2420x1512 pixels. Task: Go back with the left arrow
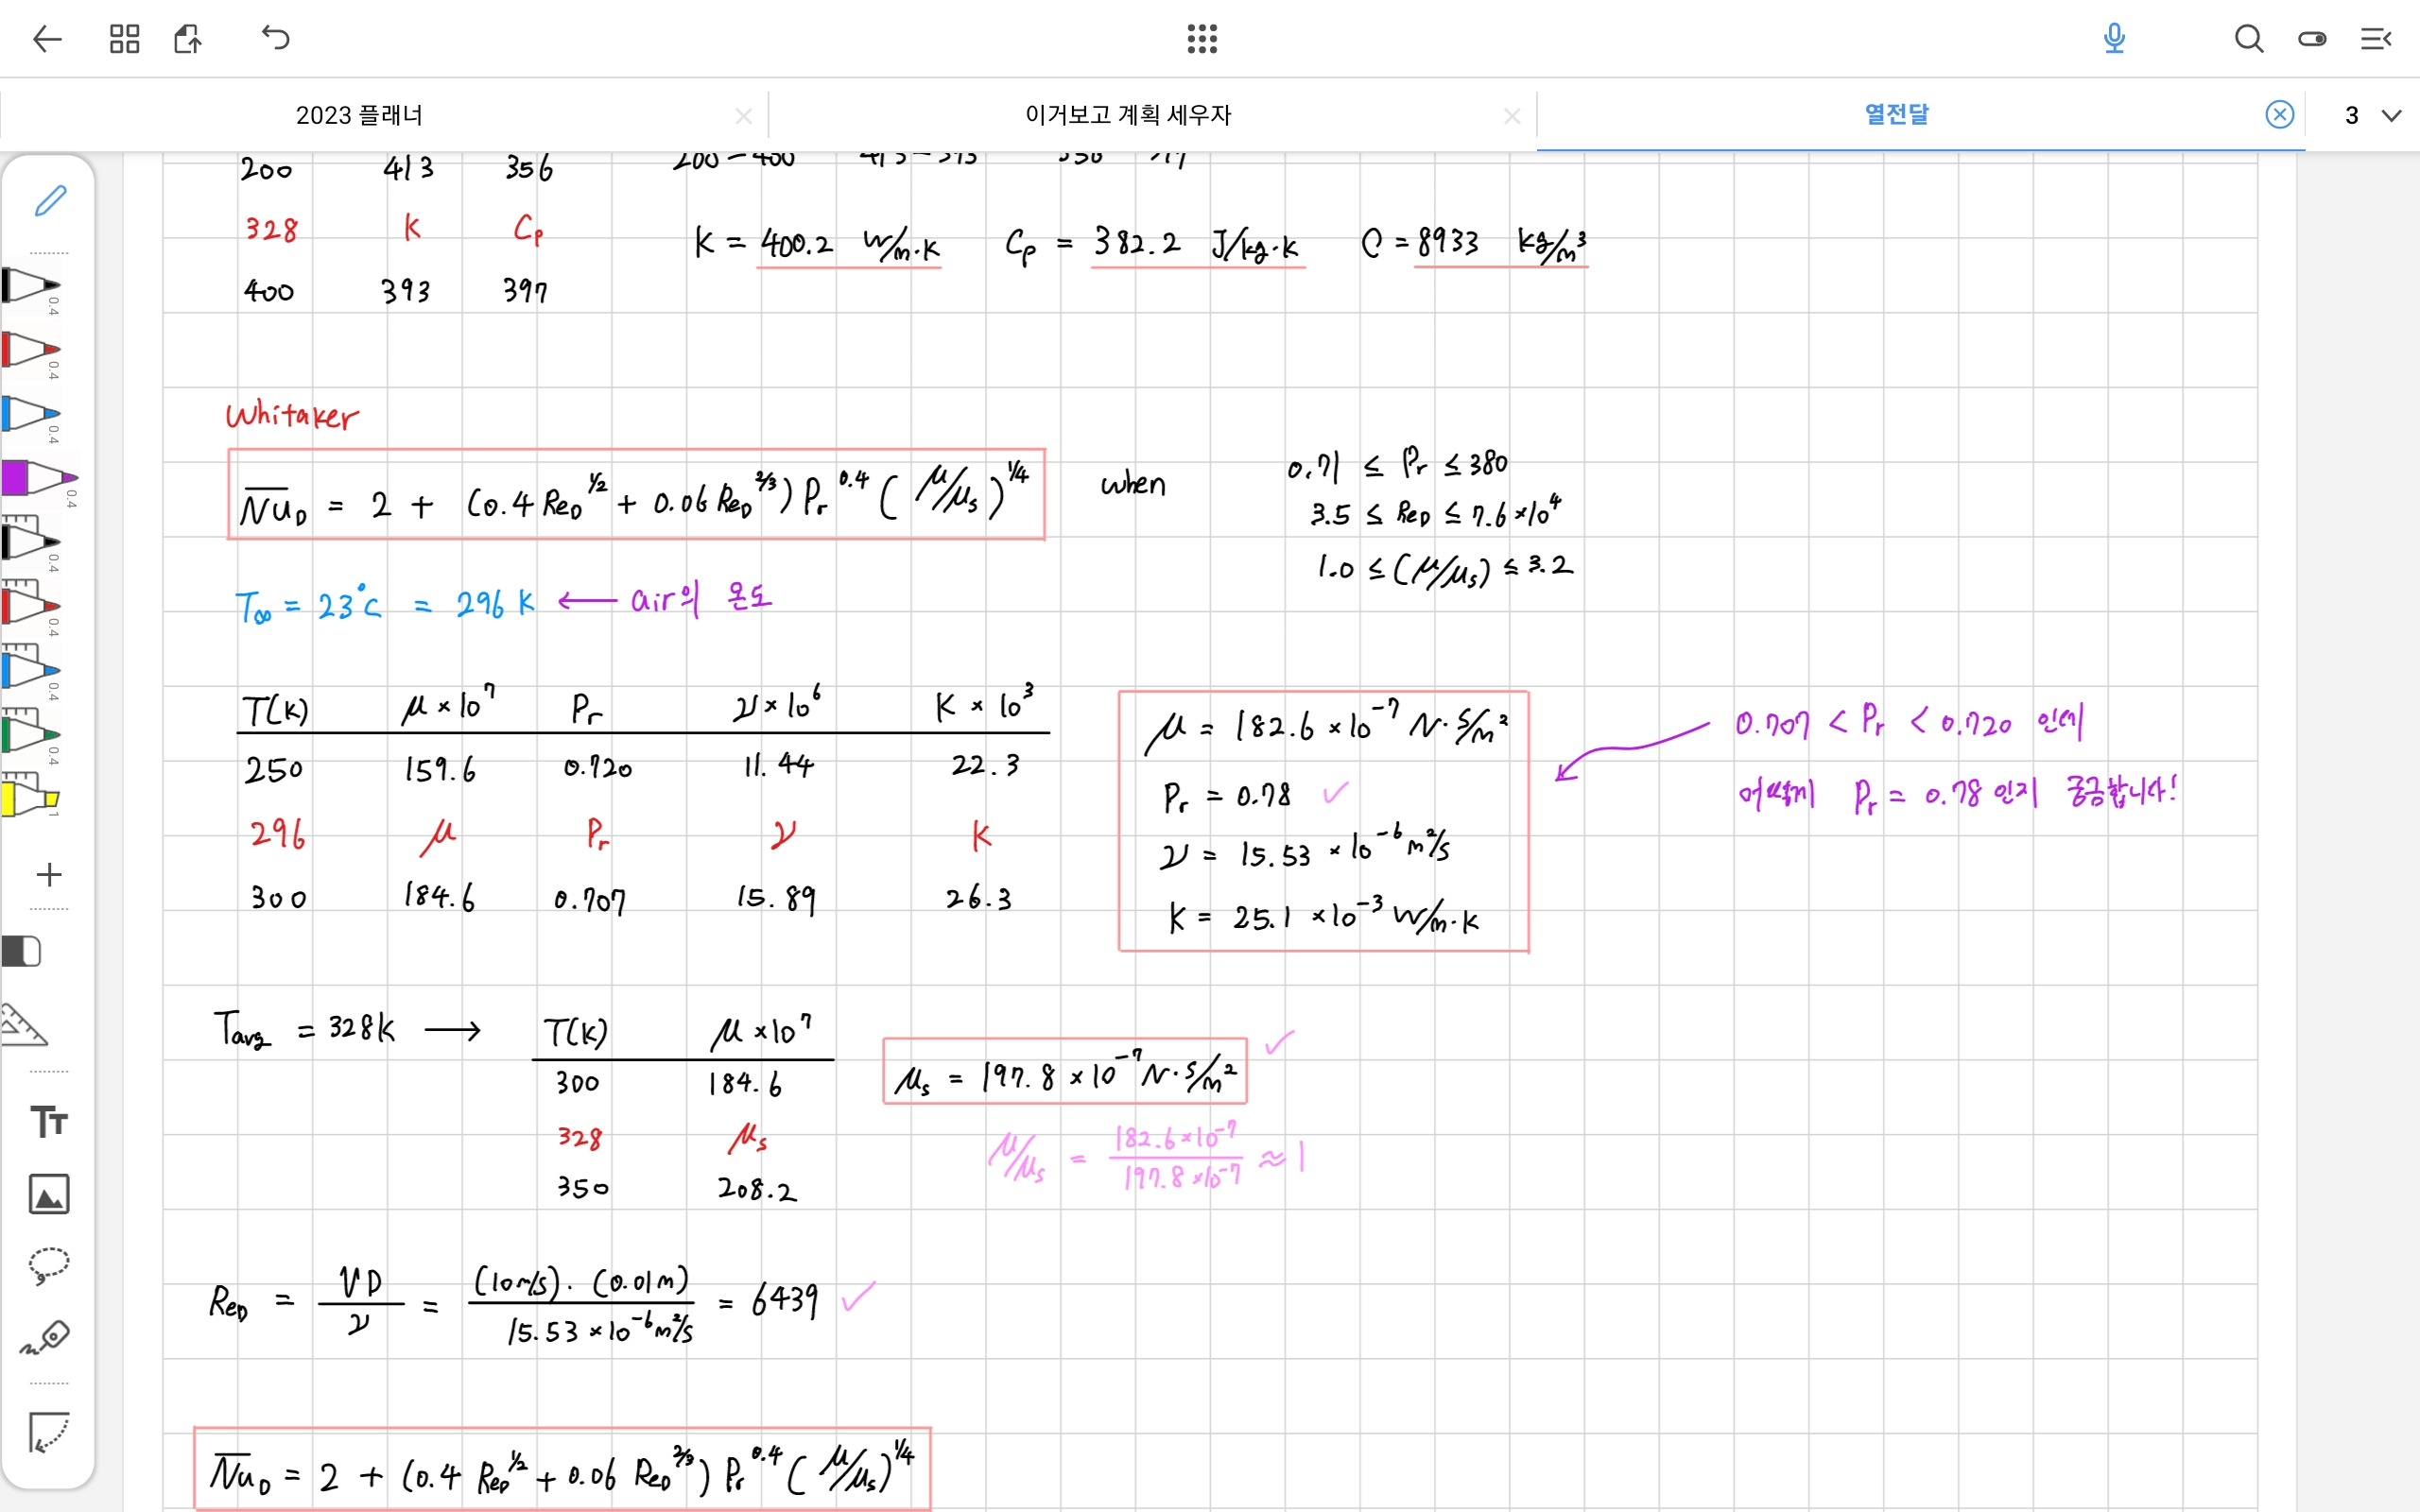(x=47, y=39)
